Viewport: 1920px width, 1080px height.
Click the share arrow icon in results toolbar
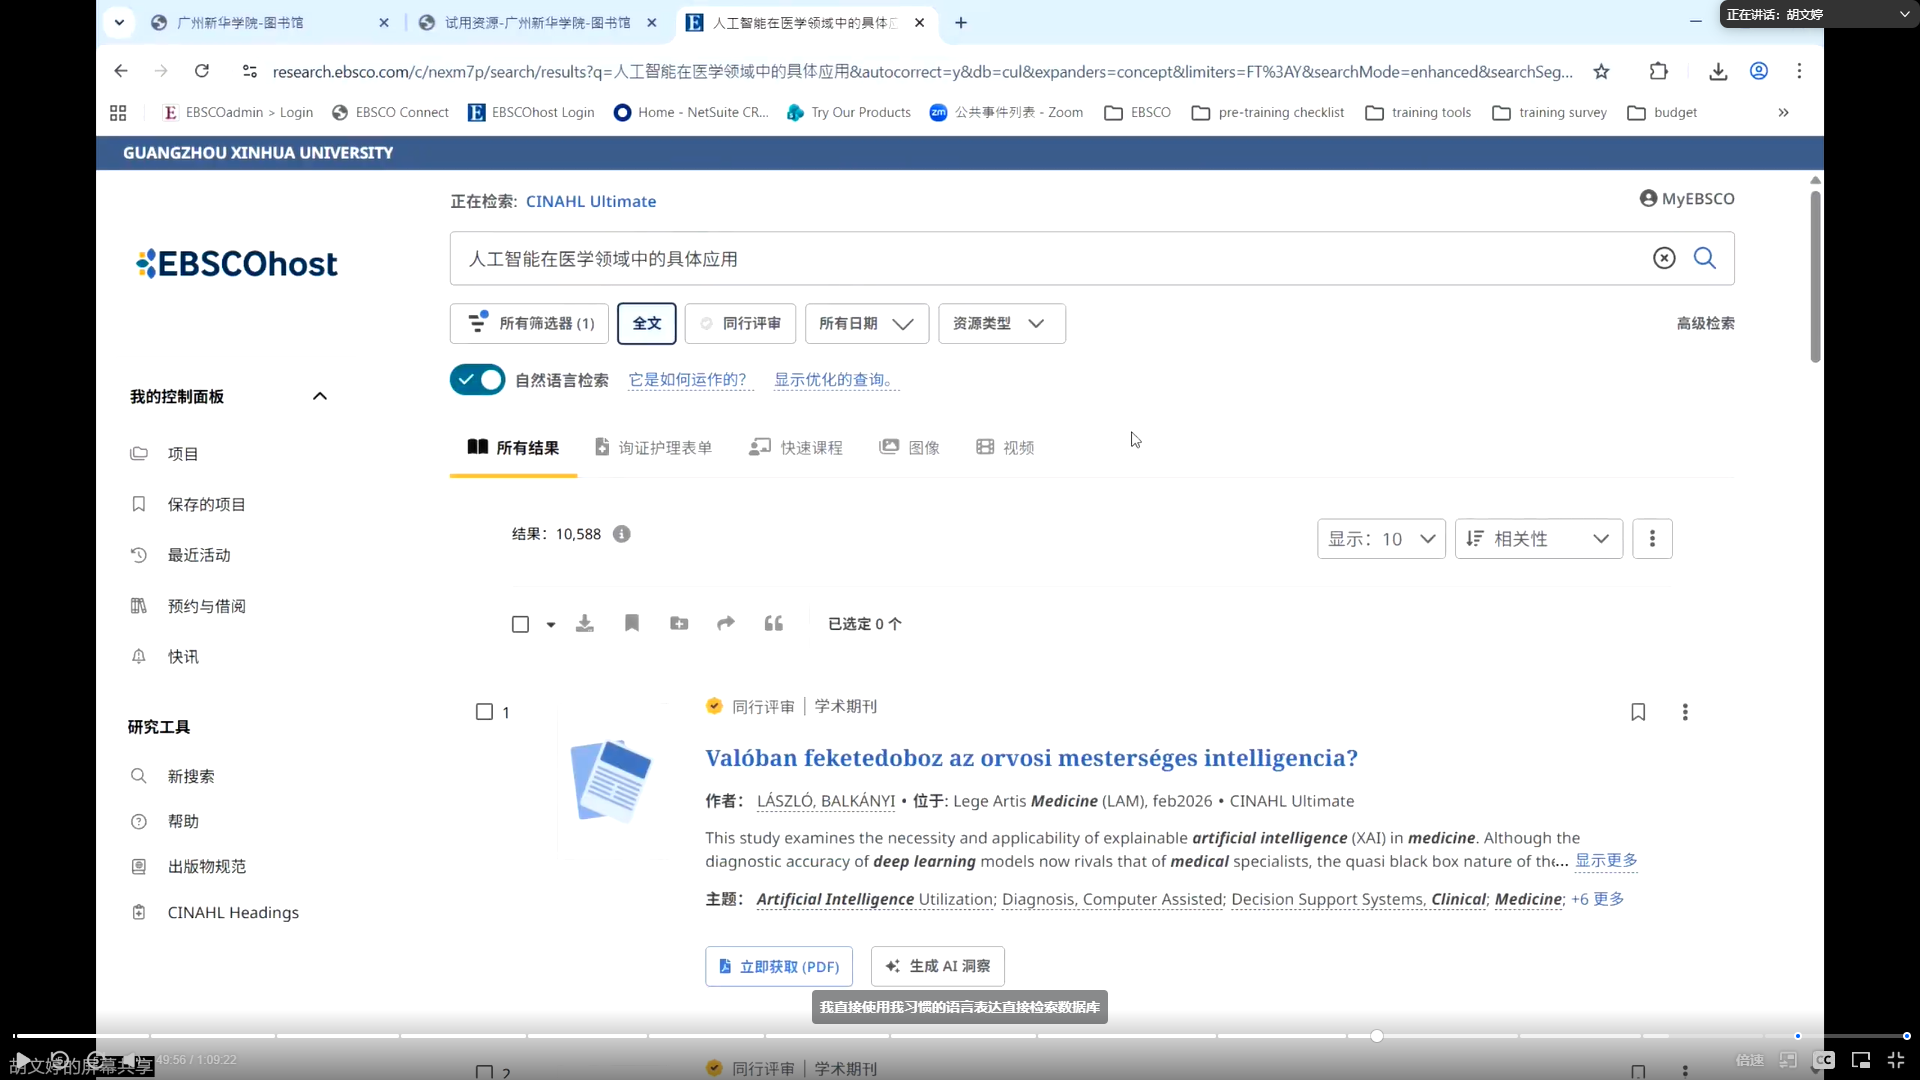[726, 624]
